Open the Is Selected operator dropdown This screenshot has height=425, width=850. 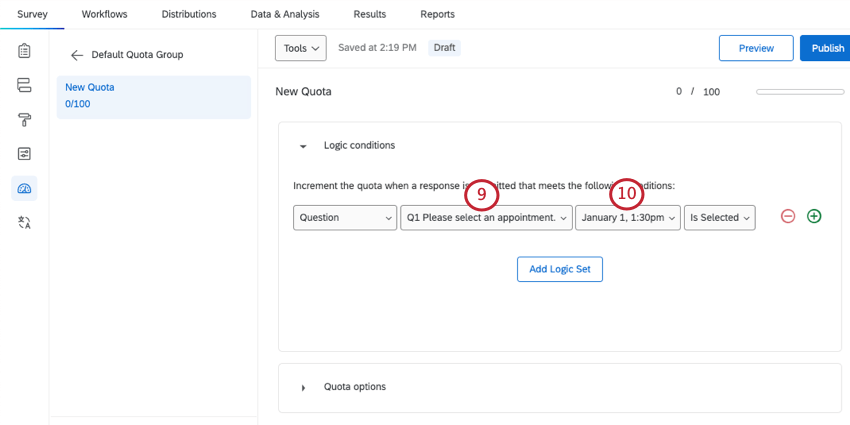tap(719, 217)
